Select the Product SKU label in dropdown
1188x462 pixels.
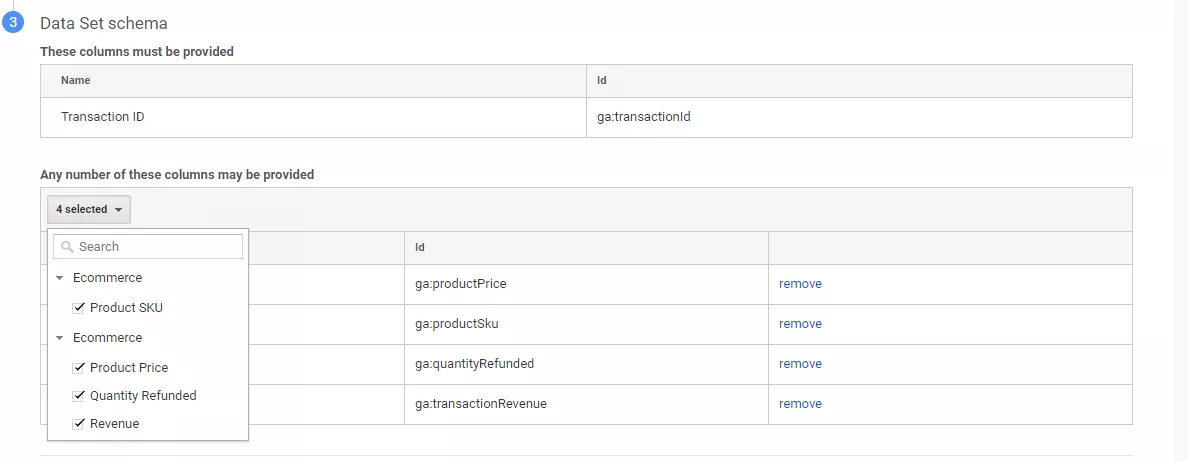coord(126,307)
